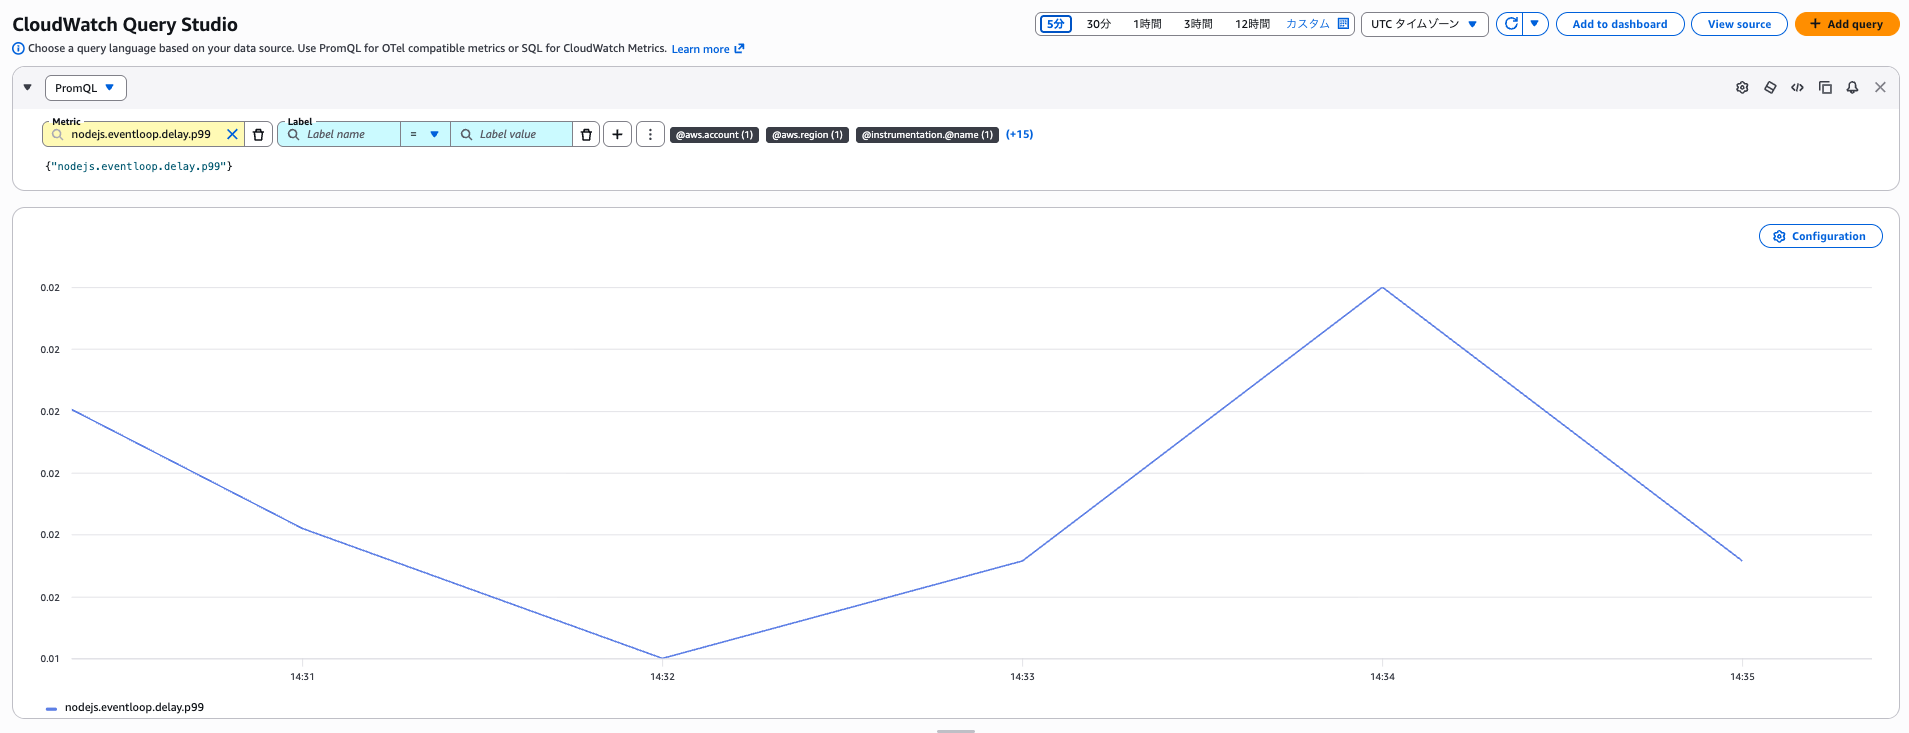This screenshot has height=733, width=1909.
Task: Click the Add to dashboard button
Action: pyautogui.click(x=1619, y=24)
